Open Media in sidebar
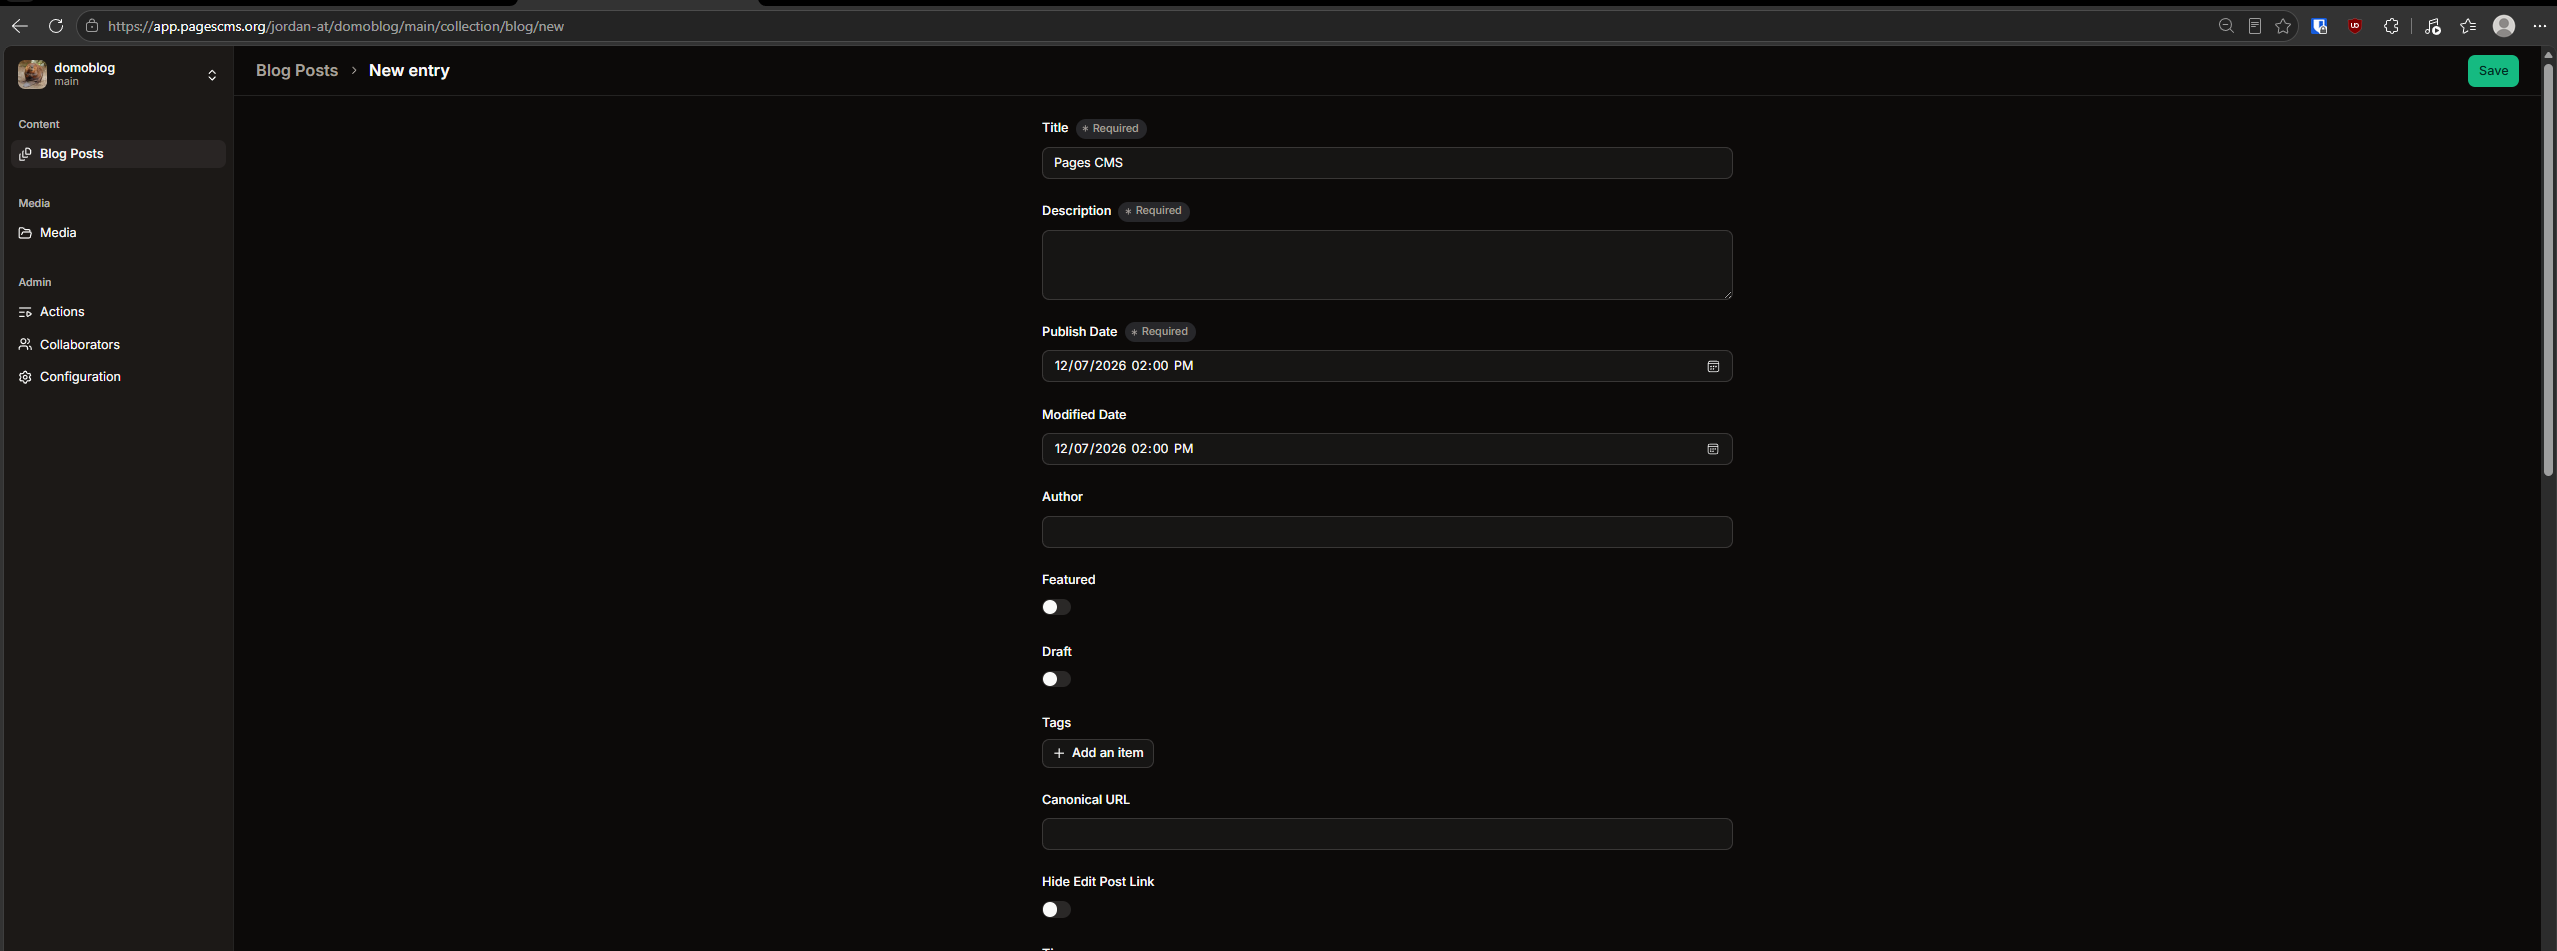 [118, 233]
